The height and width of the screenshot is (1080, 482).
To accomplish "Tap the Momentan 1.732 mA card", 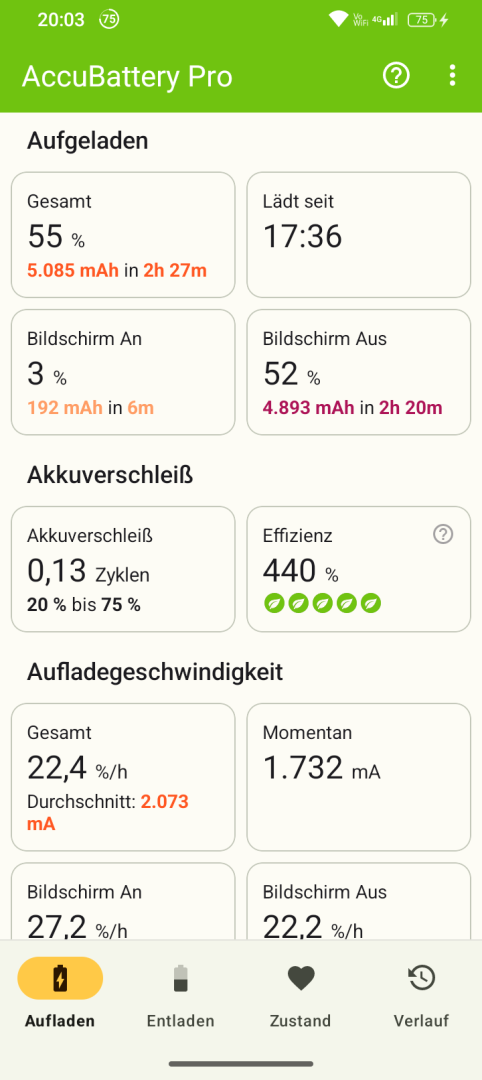I will 359,777.
